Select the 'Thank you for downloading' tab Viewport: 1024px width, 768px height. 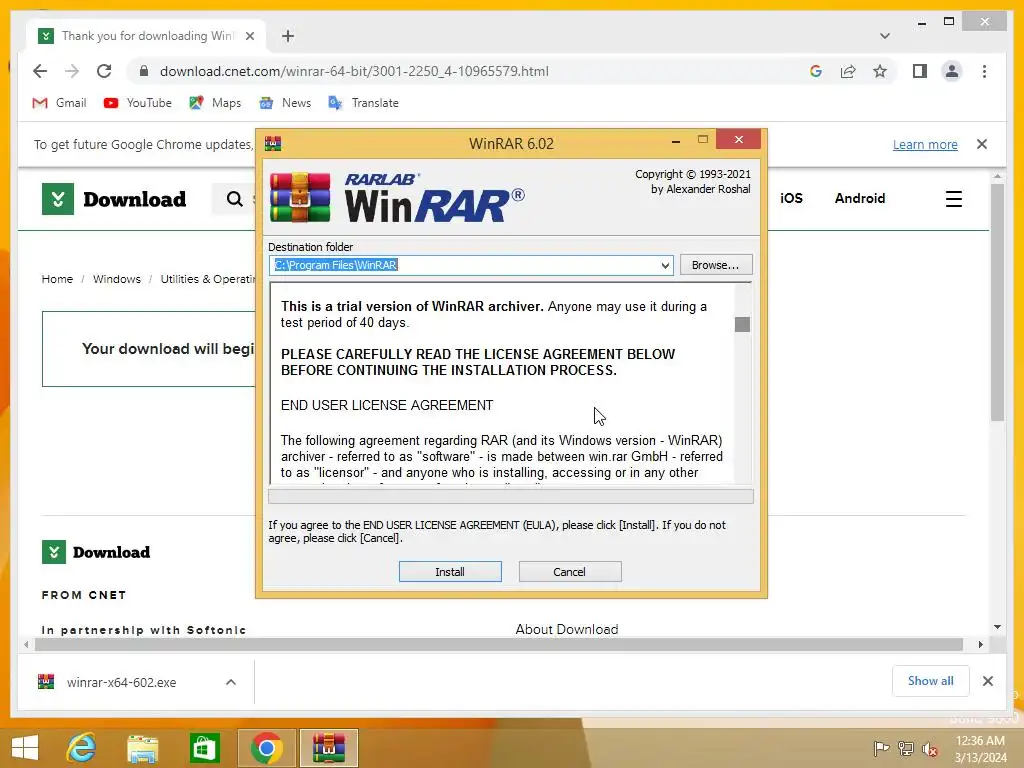[147, 36]
